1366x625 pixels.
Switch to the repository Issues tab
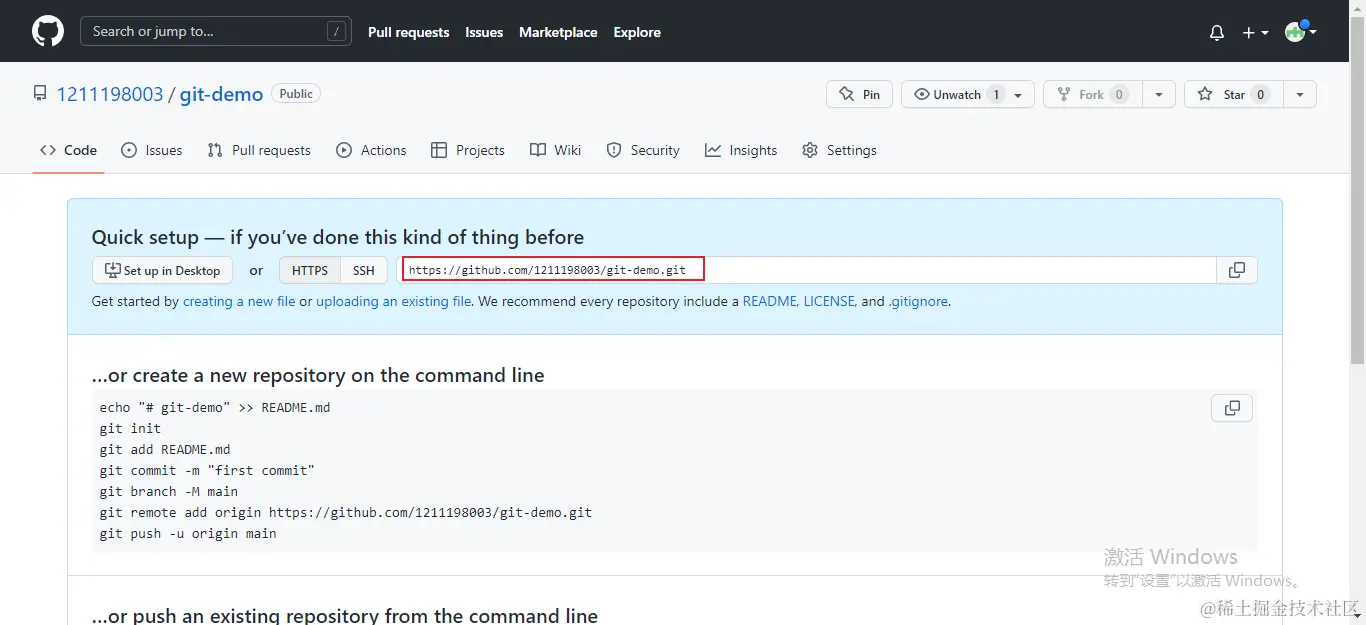pyautogui.click(x=152, y=150)
